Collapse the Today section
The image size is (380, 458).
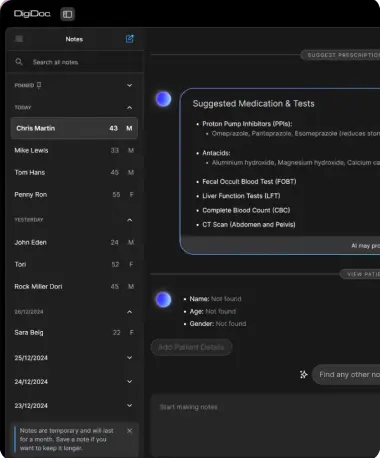coord(129,108)
